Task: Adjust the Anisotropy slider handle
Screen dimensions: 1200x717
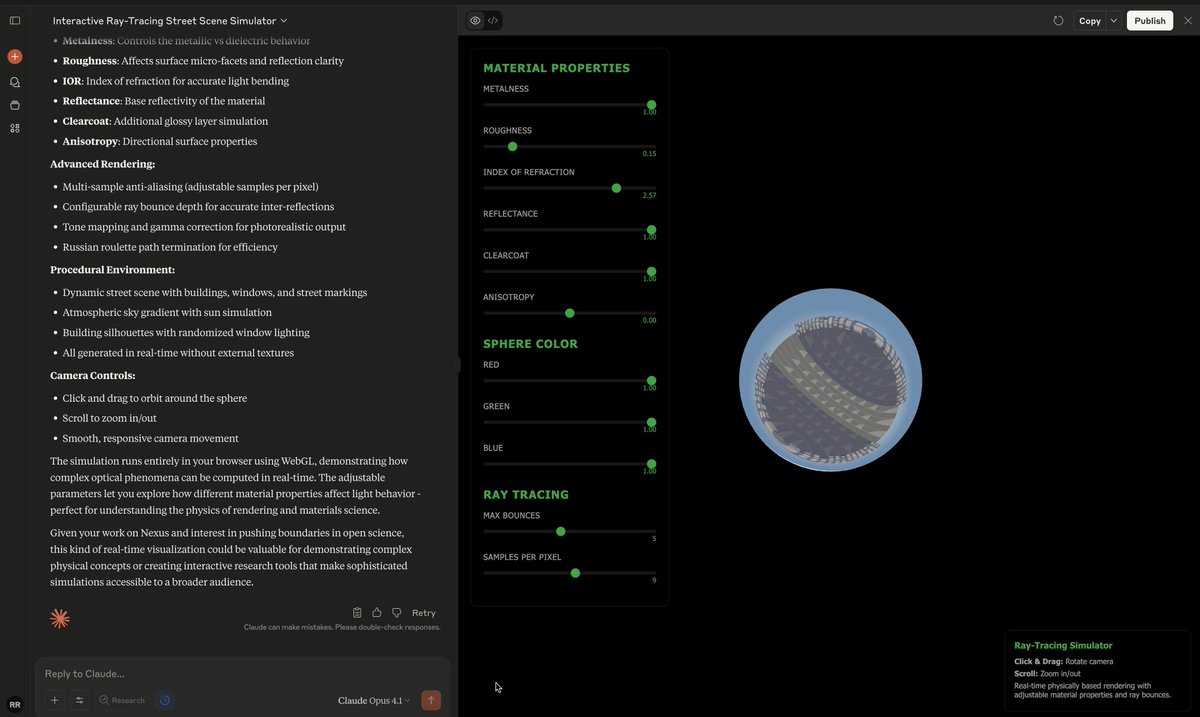Action: (569, 313)
